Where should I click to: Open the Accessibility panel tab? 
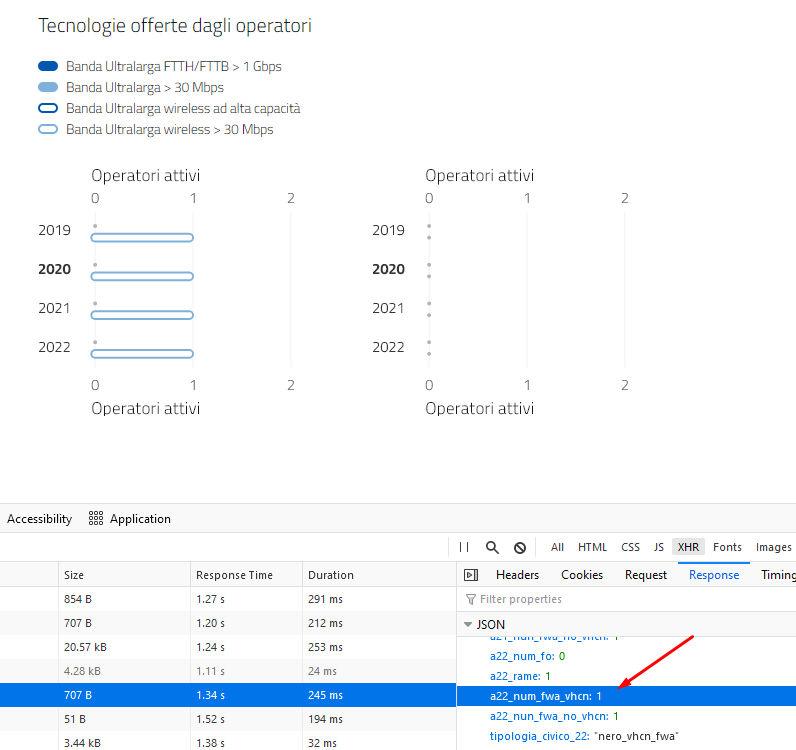point(39,519)
